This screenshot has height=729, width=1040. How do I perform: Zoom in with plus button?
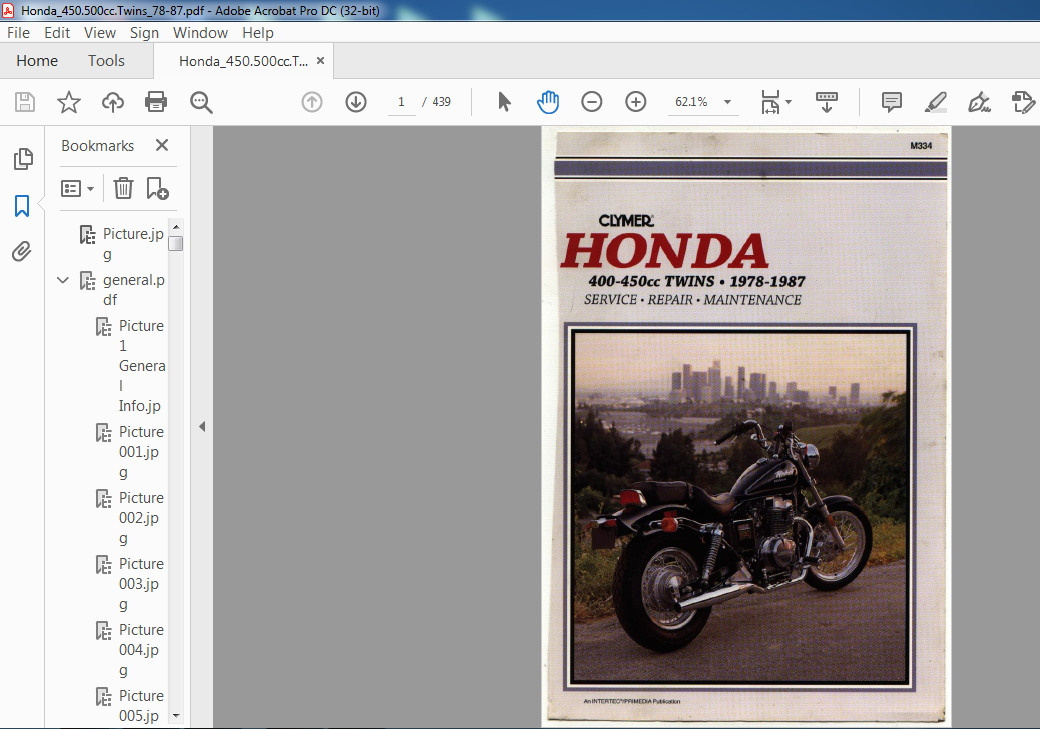point(635,102)
